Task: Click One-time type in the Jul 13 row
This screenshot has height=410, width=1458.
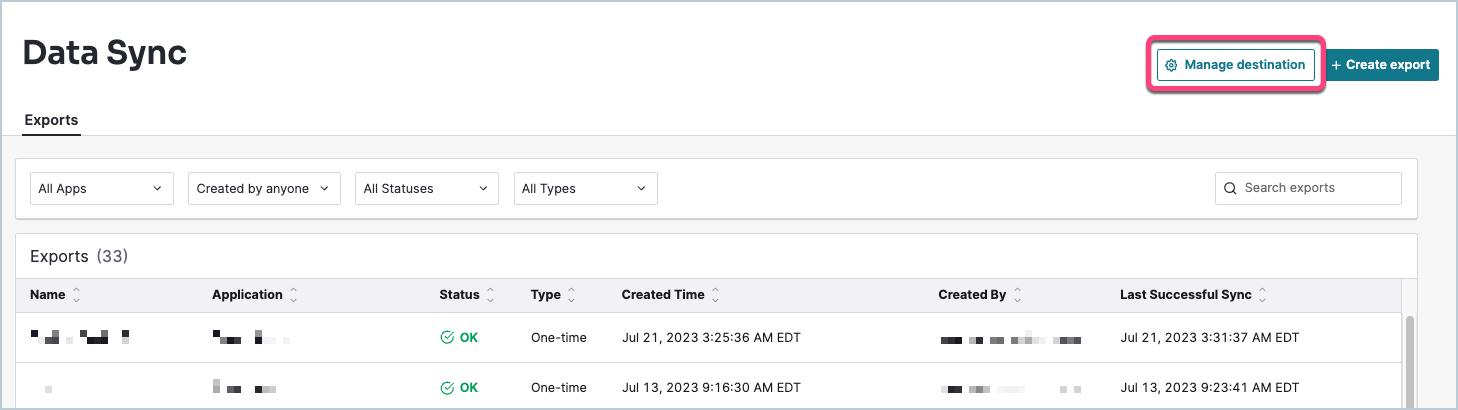Action: (559, 387)
